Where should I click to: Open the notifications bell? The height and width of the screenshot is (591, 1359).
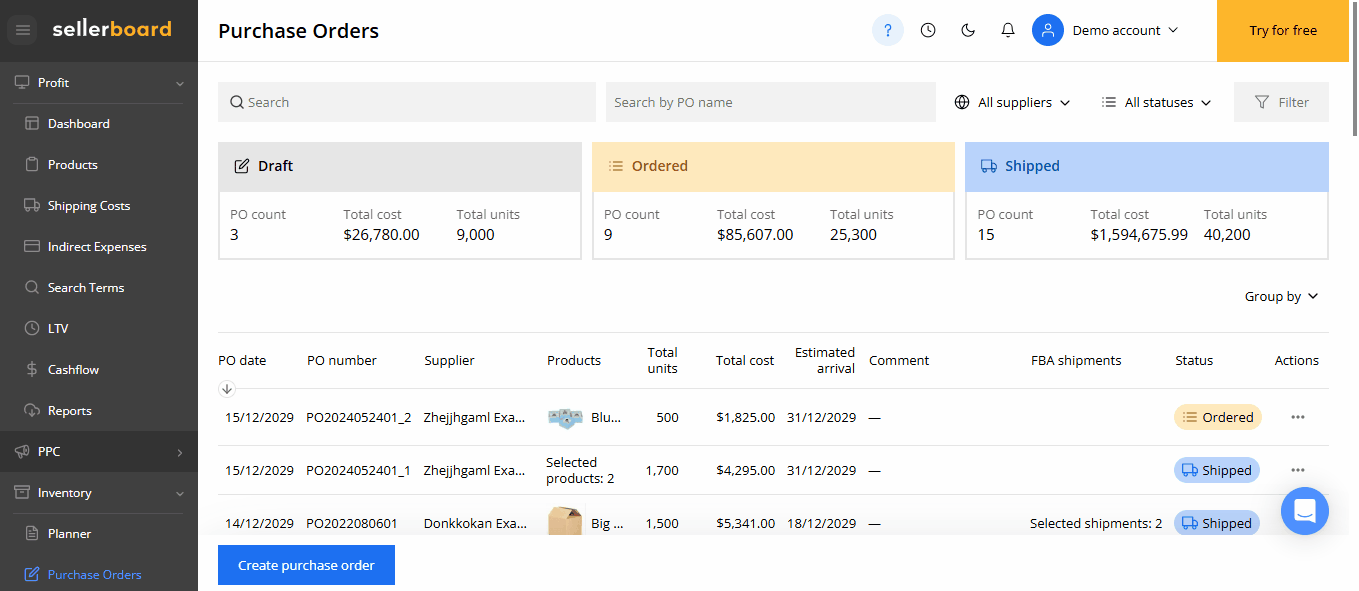(x=1008, y=30)
